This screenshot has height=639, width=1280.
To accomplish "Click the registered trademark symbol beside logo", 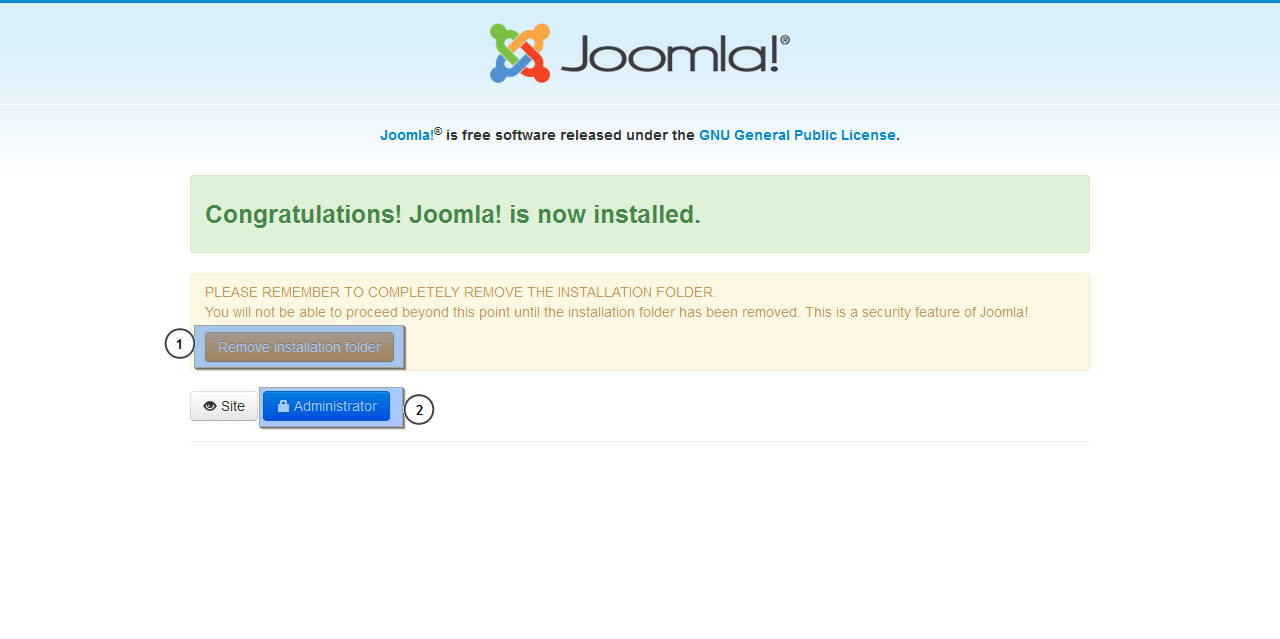I will 785,40.
